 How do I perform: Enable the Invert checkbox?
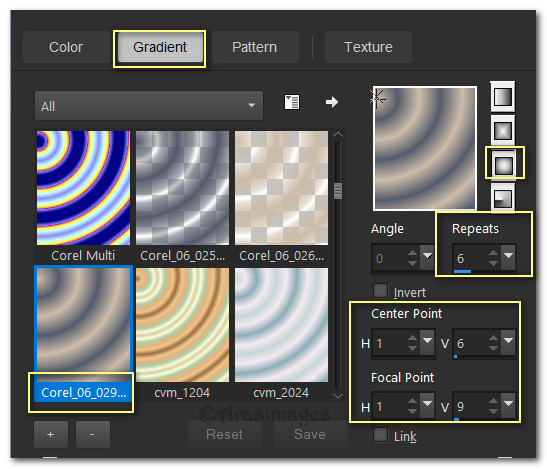(x=380, y=291)
